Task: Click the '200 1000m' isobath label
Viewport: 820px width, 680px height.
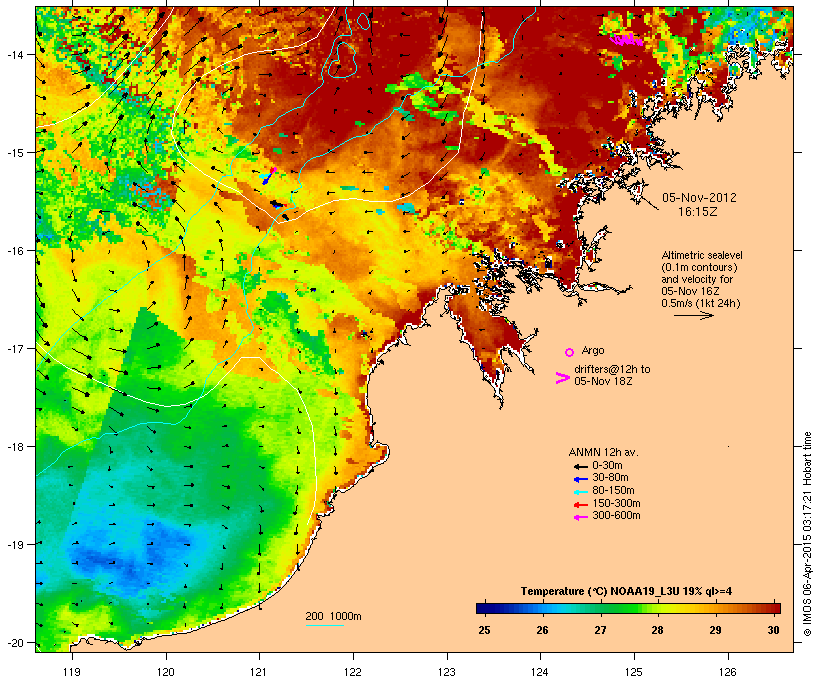Action: tap(333, 616)
